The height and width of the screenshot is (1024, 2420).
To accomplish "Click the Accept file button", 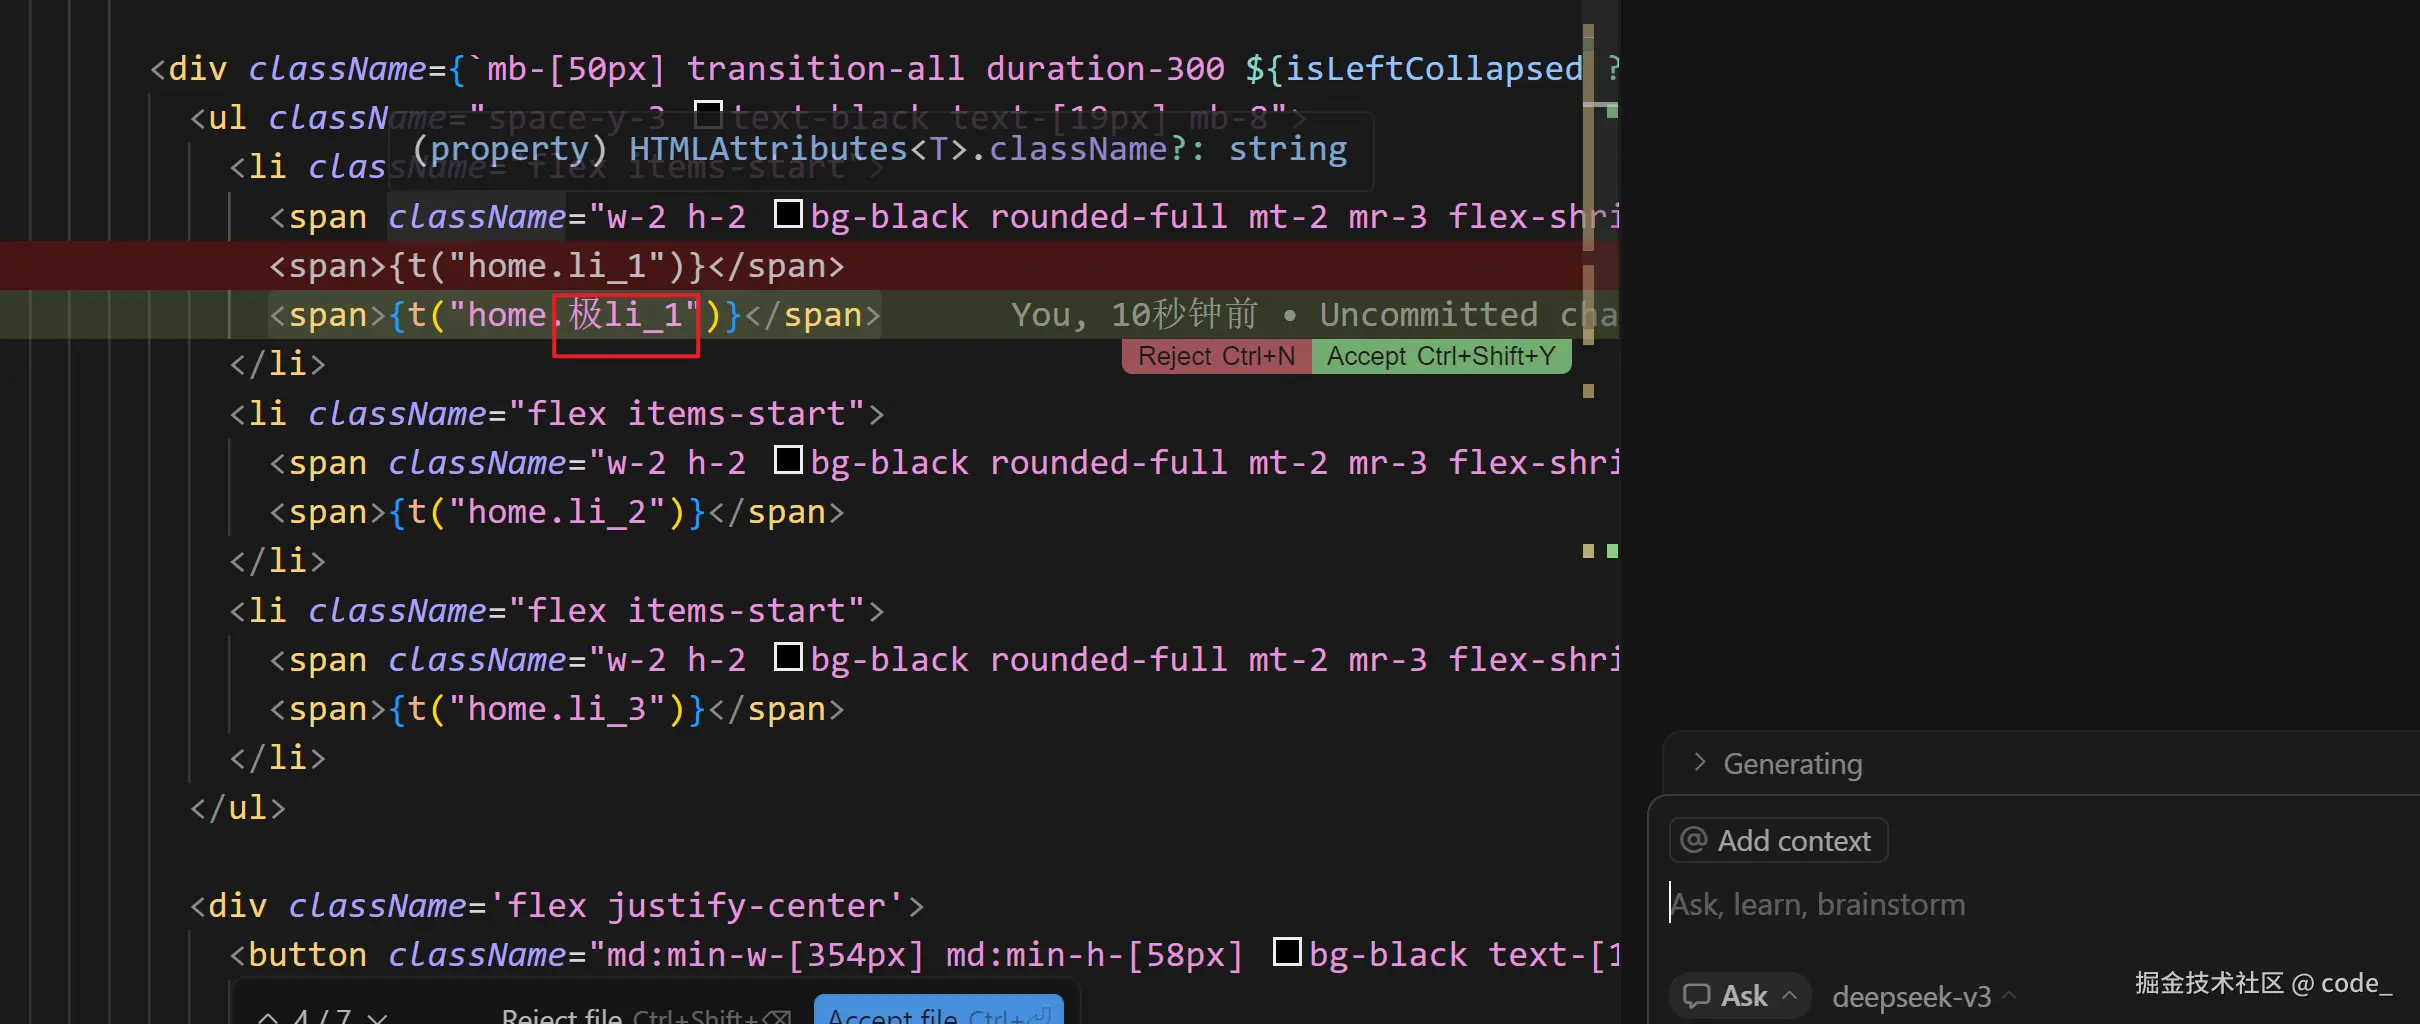I will (x=938, y=1014).
